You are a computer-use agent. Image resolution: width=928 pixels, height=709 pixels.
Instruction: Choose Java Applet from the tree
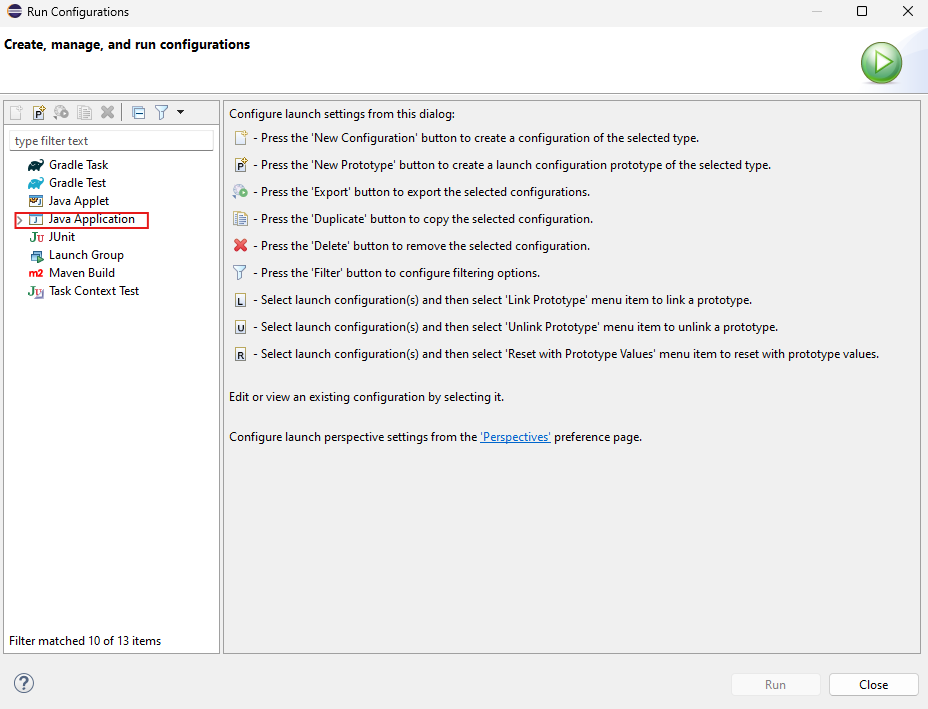[78, 201]
